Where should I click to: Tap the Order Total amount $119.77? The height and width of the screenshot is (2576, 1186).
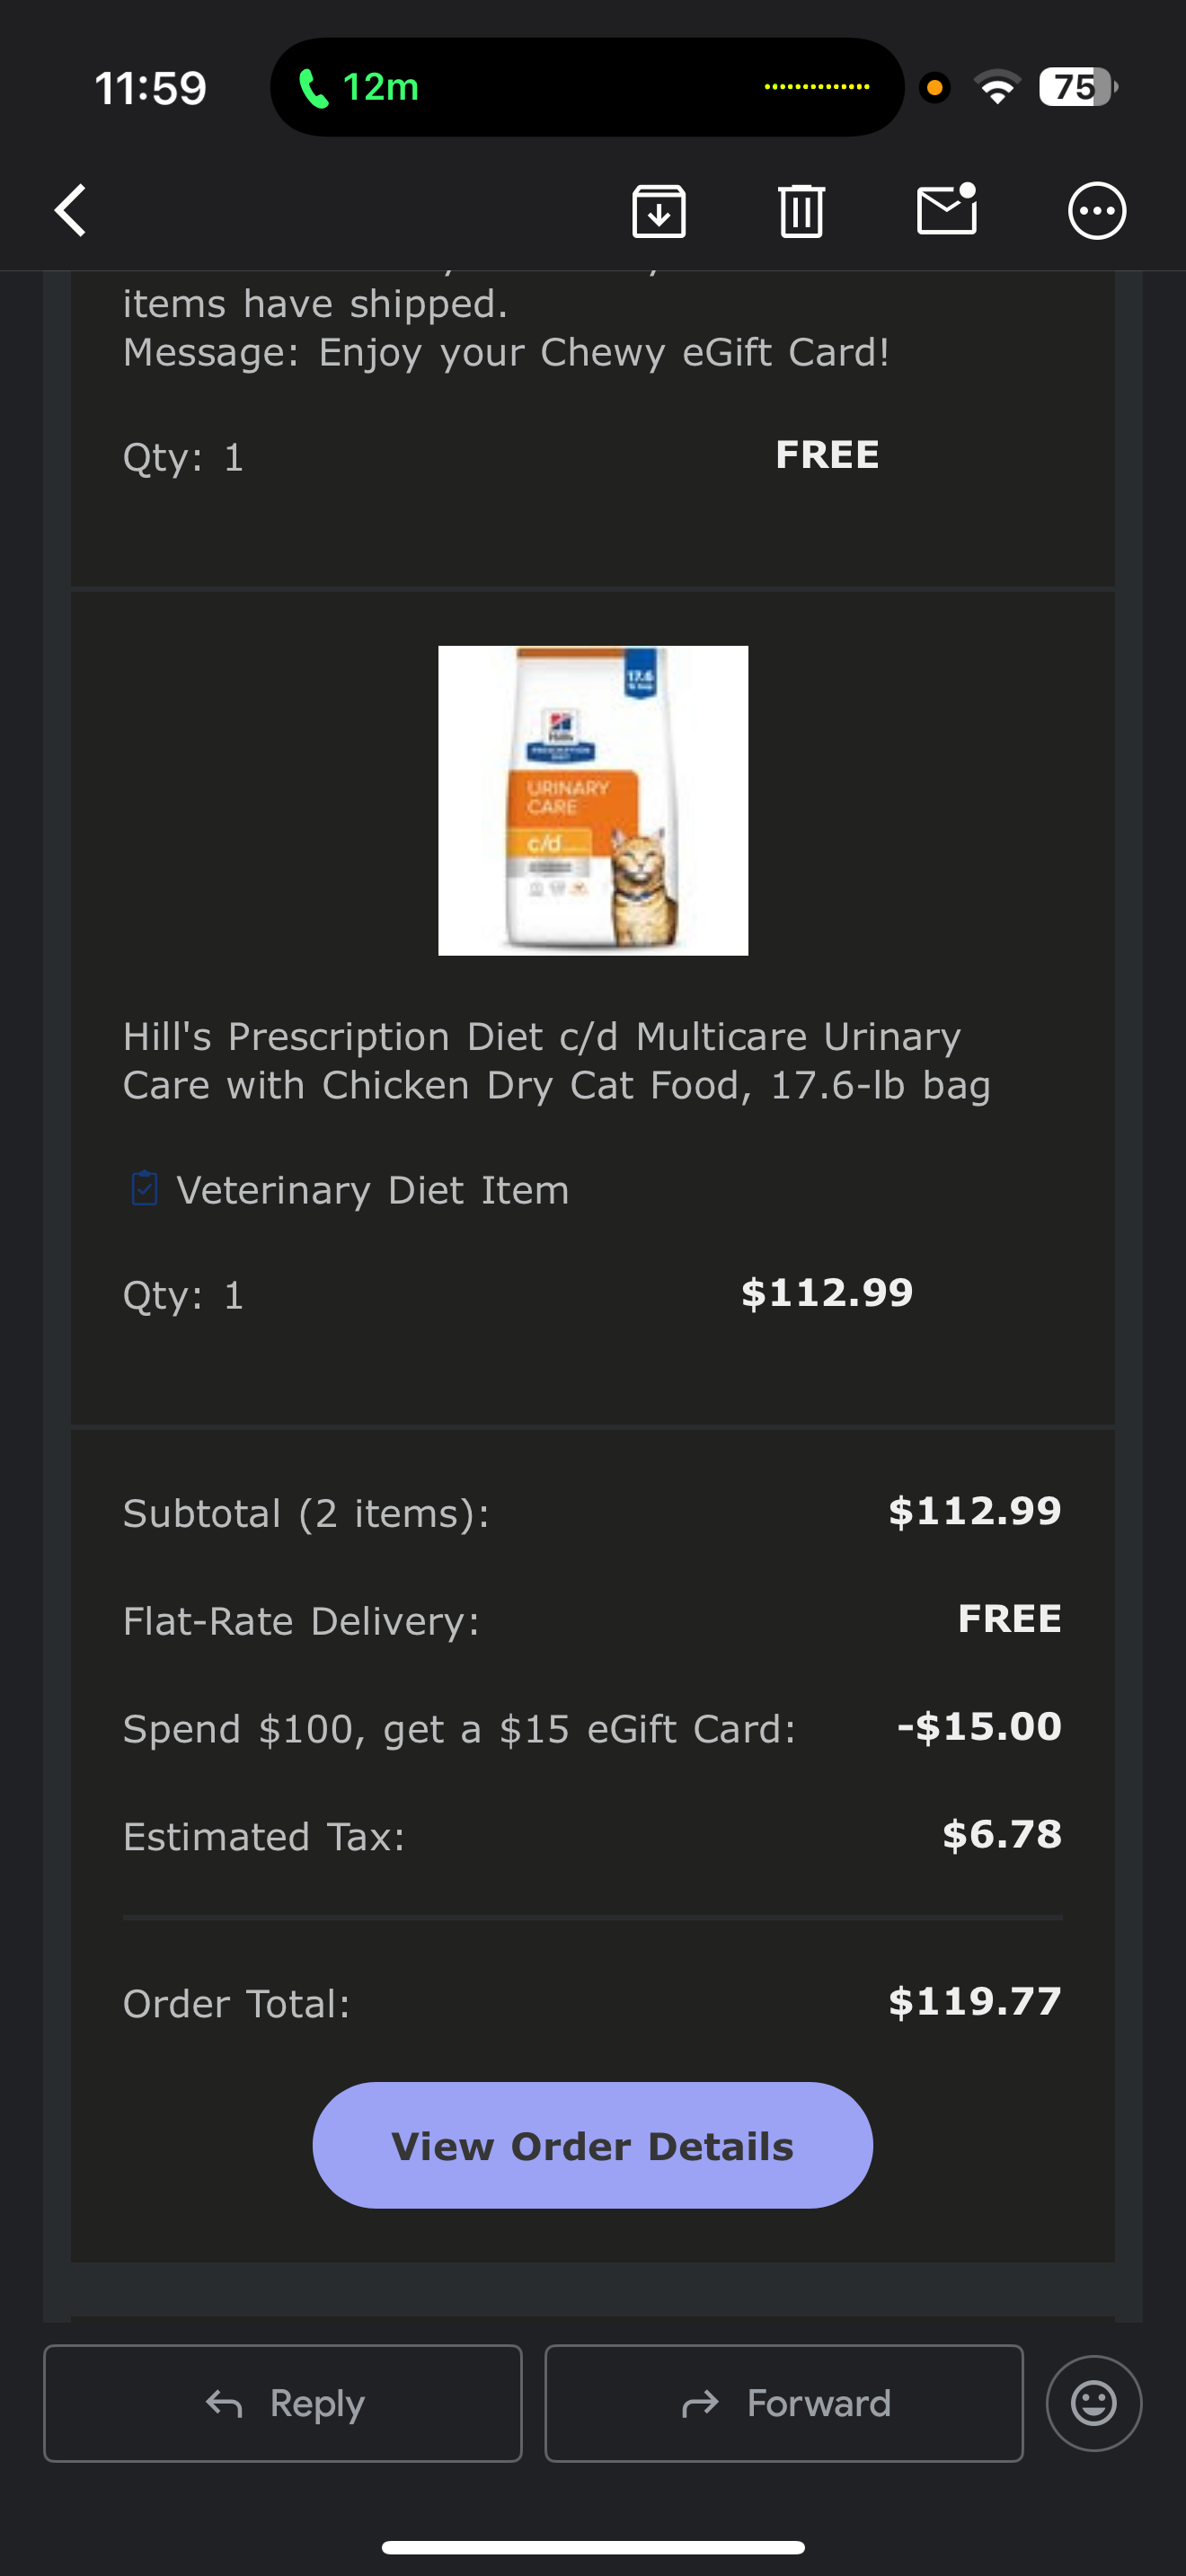tap(974, 2001)
